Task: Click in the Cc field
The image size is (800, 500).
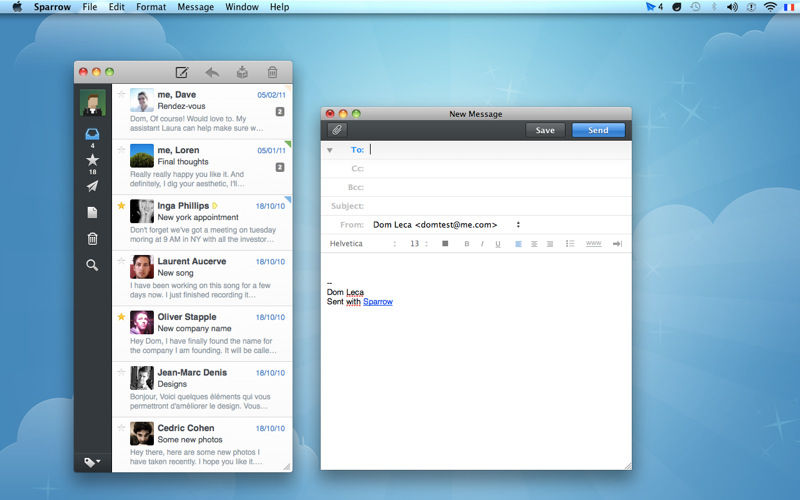Action: click(499, 168)
